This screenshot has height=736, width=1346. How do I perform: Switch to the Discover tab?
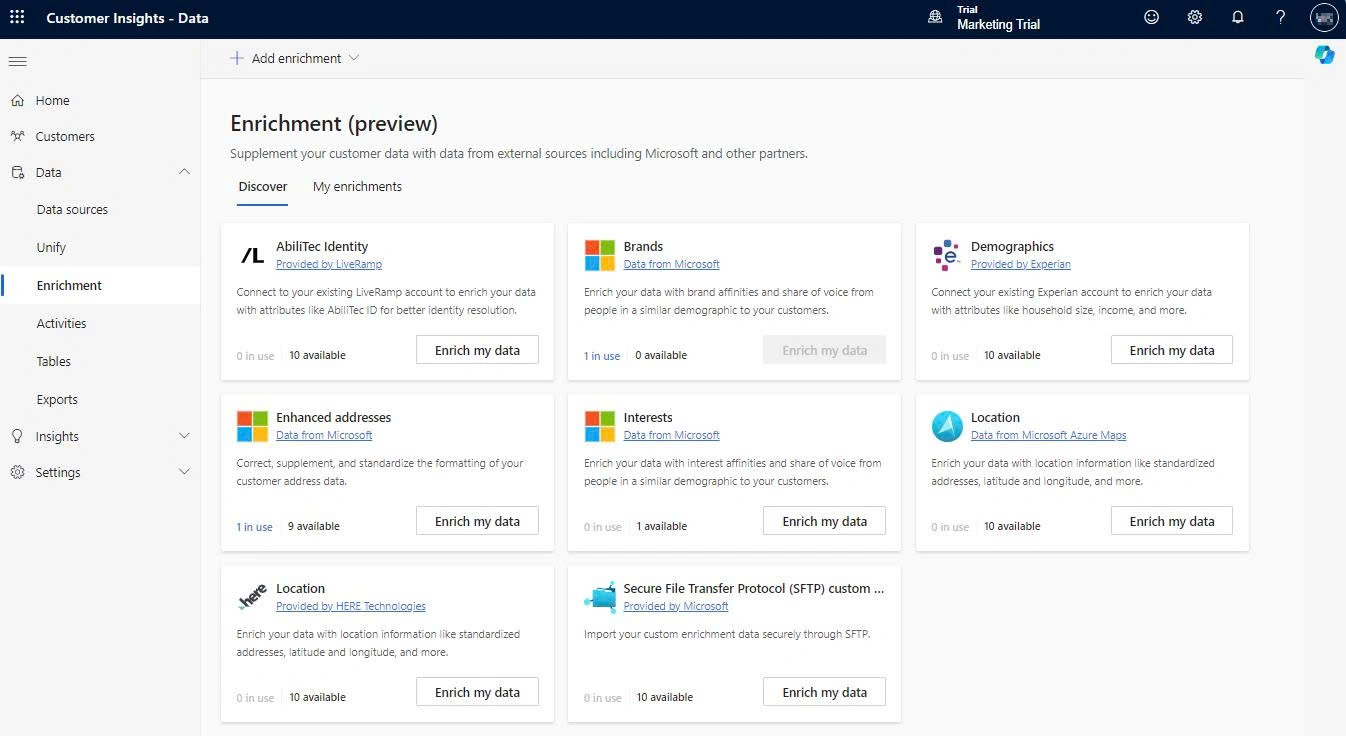click(x=263, y=187)
